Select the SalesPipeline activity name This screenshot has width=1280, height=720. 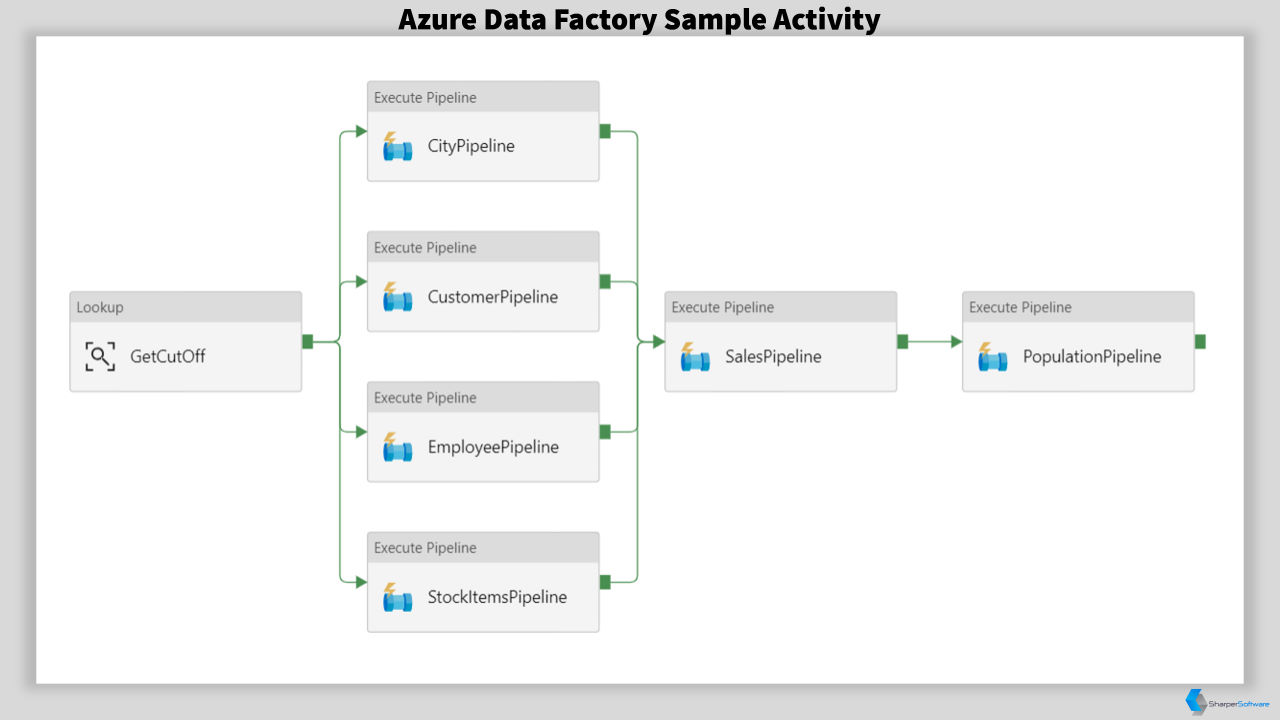pos(773,356)
